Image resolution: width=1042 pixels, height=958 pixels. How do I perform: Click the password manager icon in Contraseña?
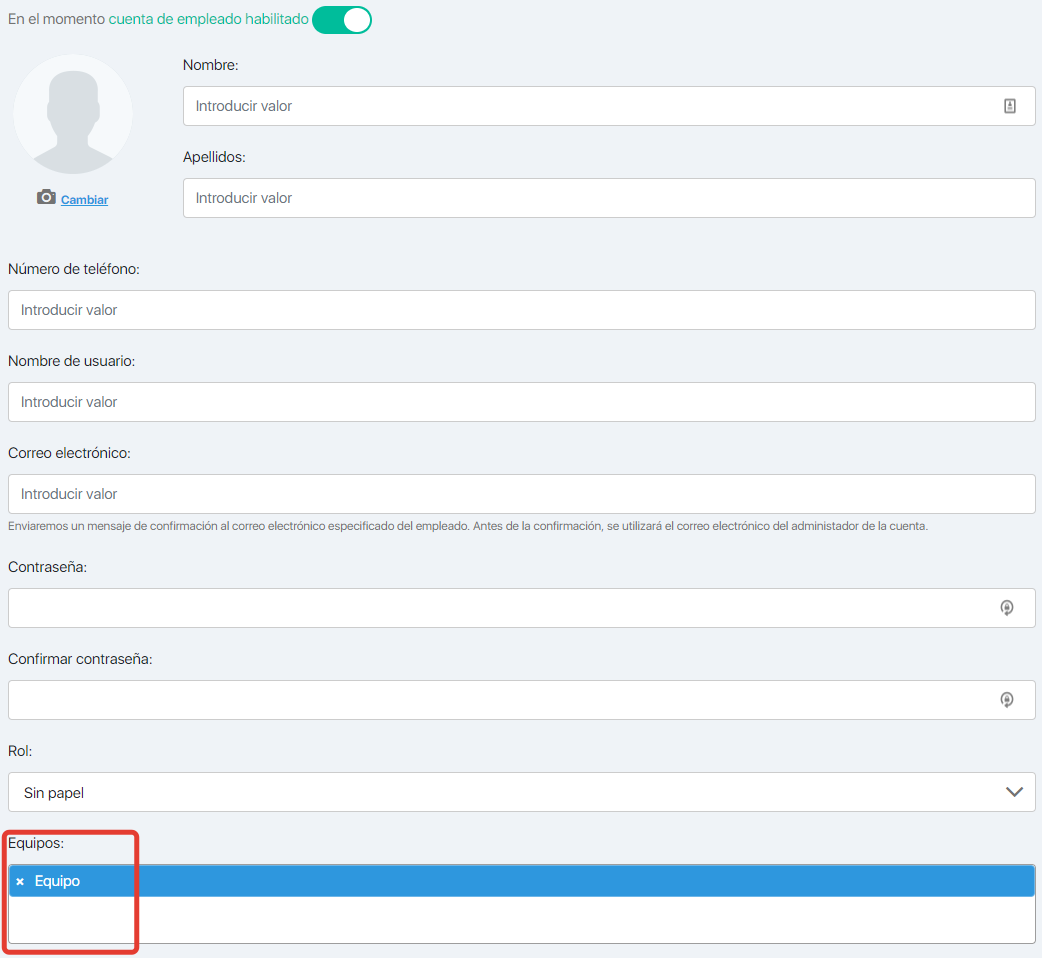click(1007, 608)
